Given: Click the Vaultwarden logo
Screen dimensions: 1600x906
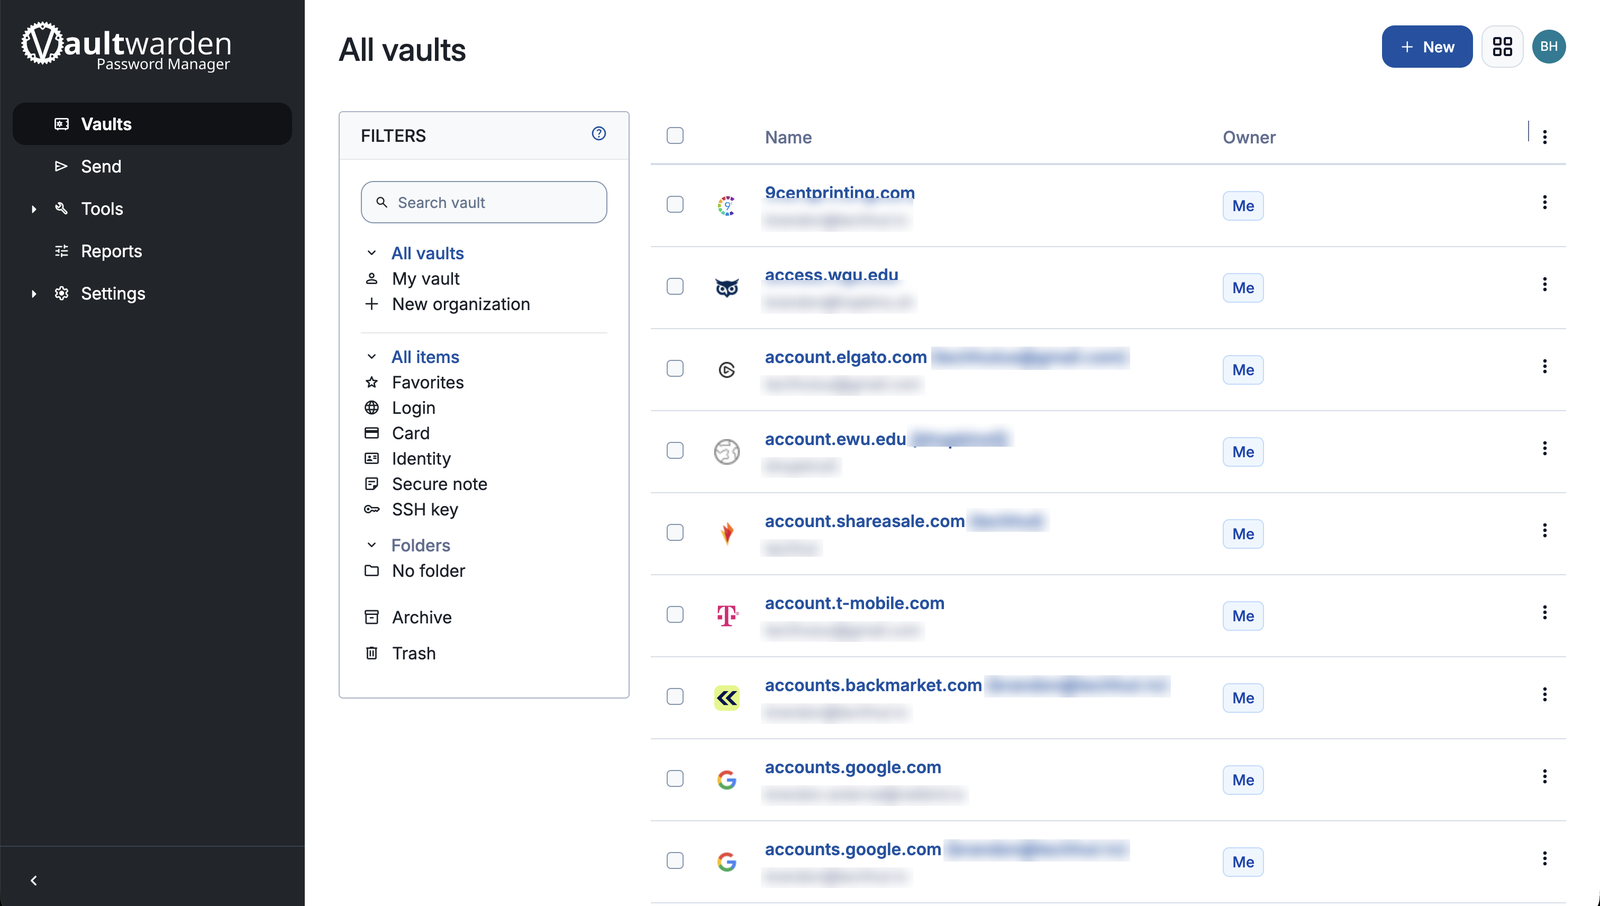Looking at the screenshot, I should point(127,47).
